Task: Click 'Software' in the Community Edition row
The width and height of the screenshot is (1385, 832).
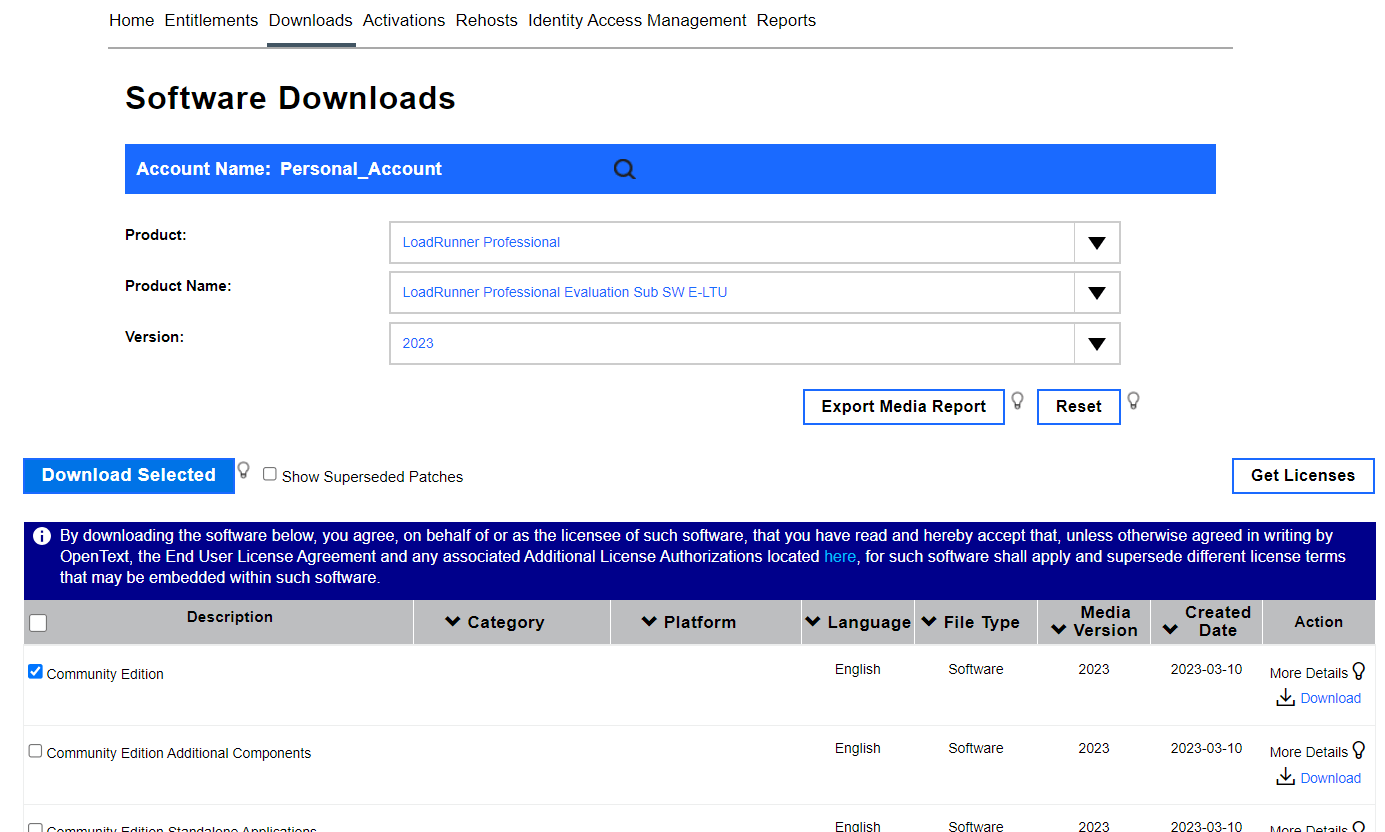Action: (976, 669)
